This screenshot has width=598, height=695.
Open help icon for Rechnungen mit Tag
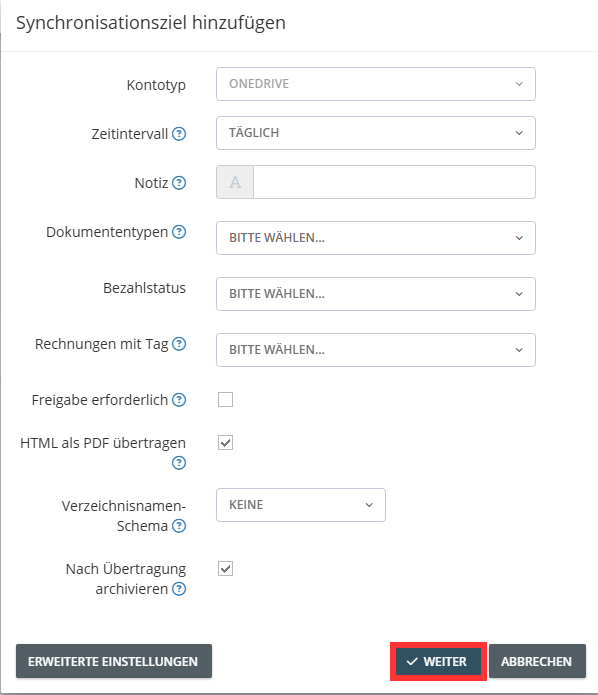pyautogui.click(x=179, y=344)
